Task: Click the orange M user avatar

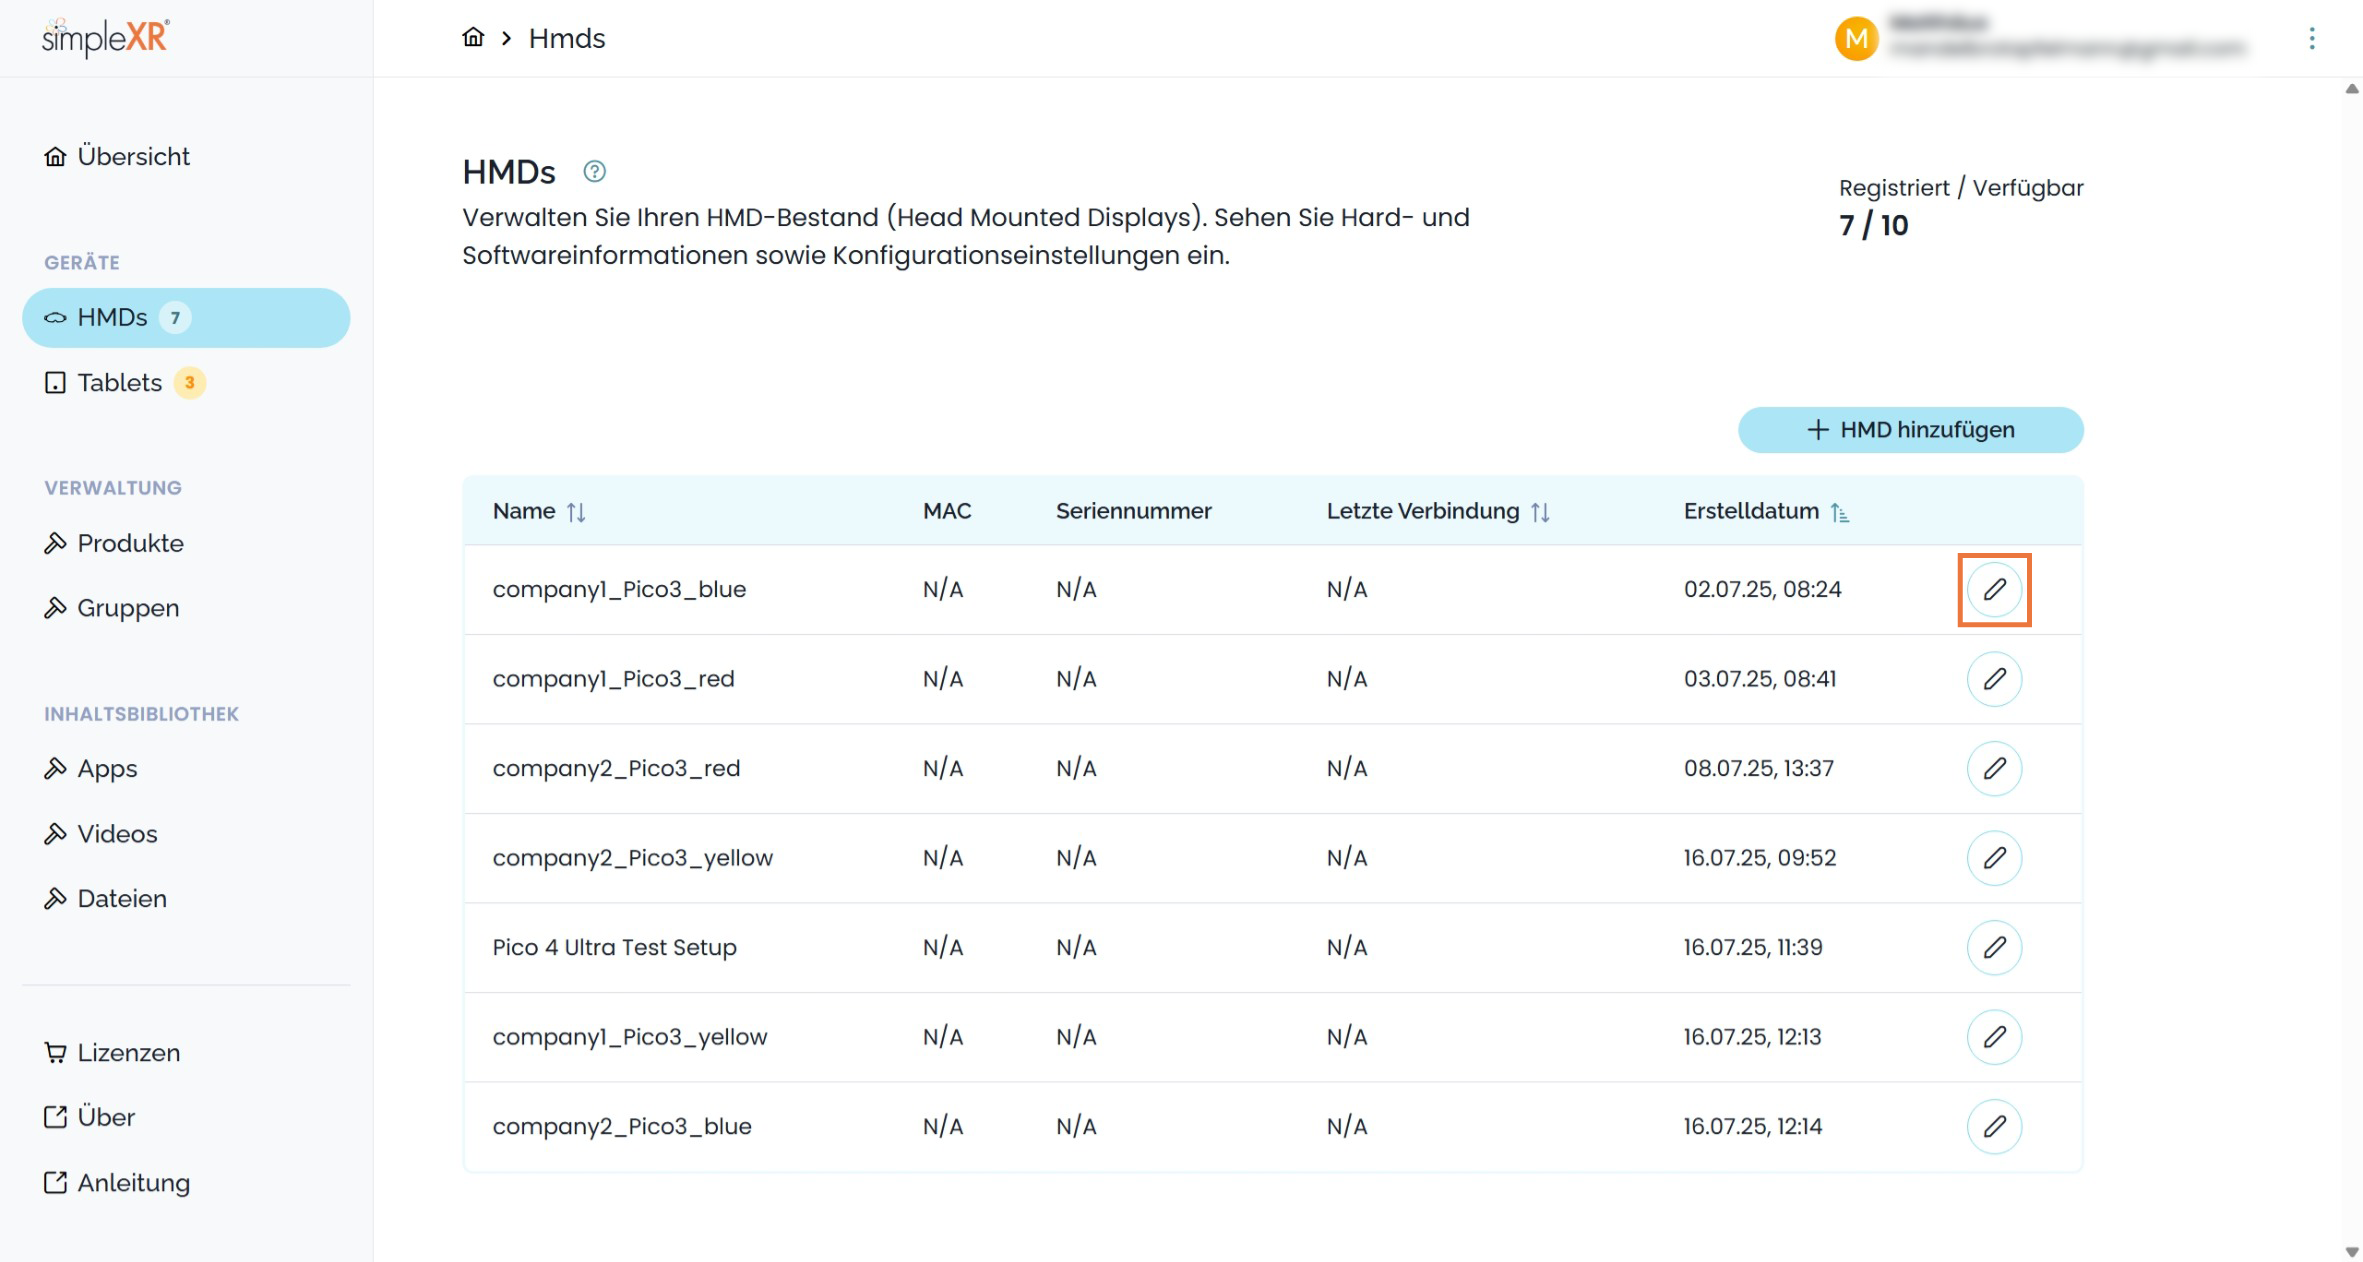Action: click(1856, 38)
